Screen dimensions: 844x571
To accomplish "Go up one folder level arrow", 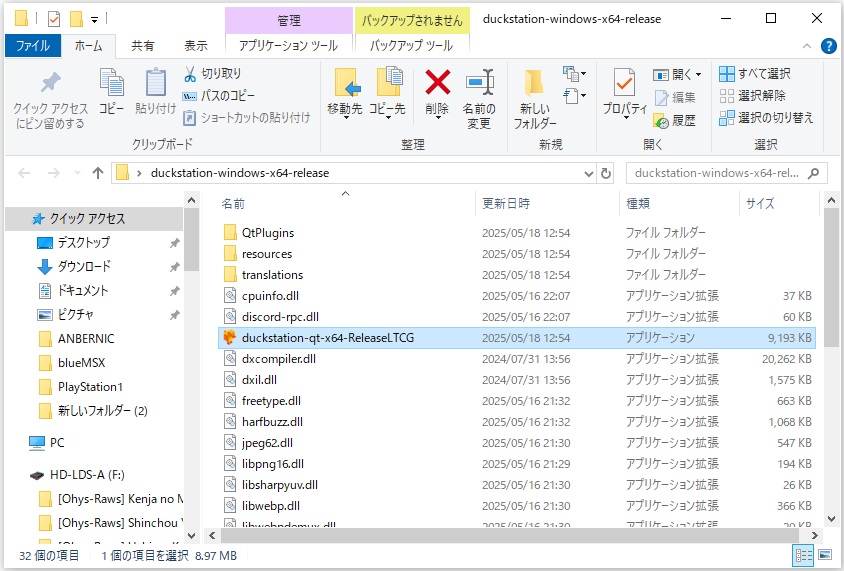I will click(97, 173).
